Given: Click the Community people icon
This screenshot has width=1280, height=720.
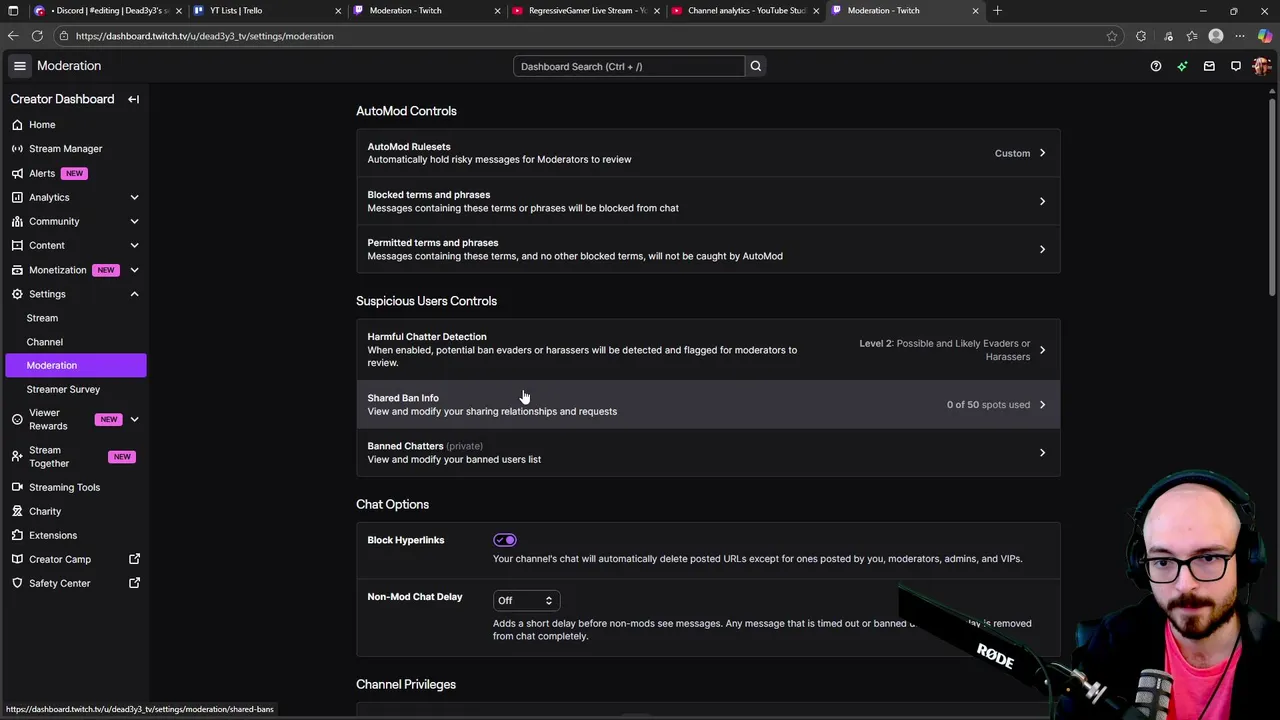Looking at the screenshot, I should click(17, 221).
